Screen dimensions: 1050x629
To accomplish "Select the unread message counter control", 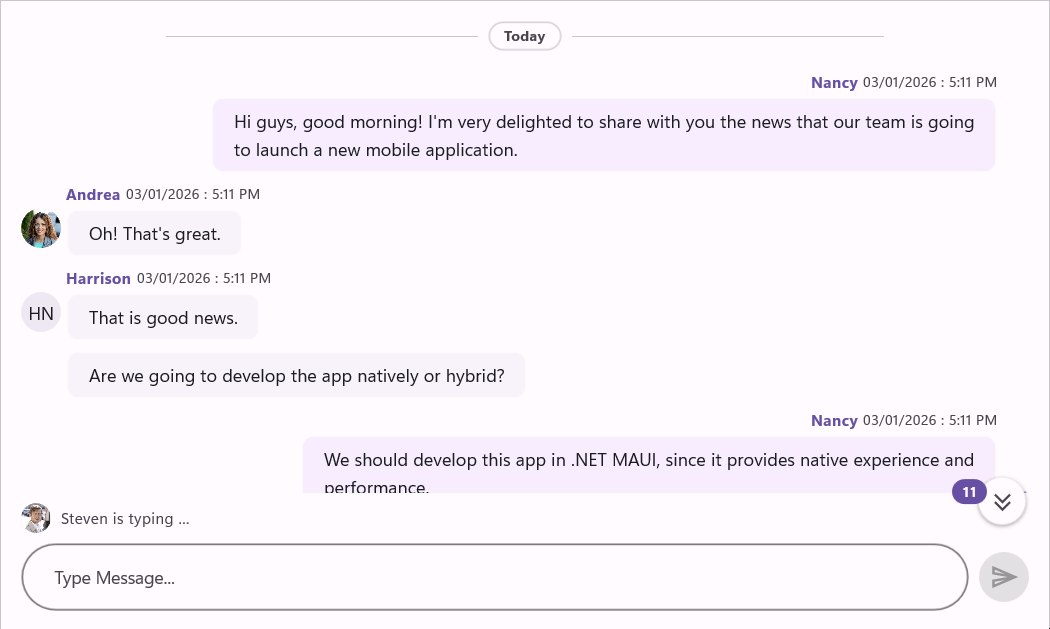I will click(968, 492).
